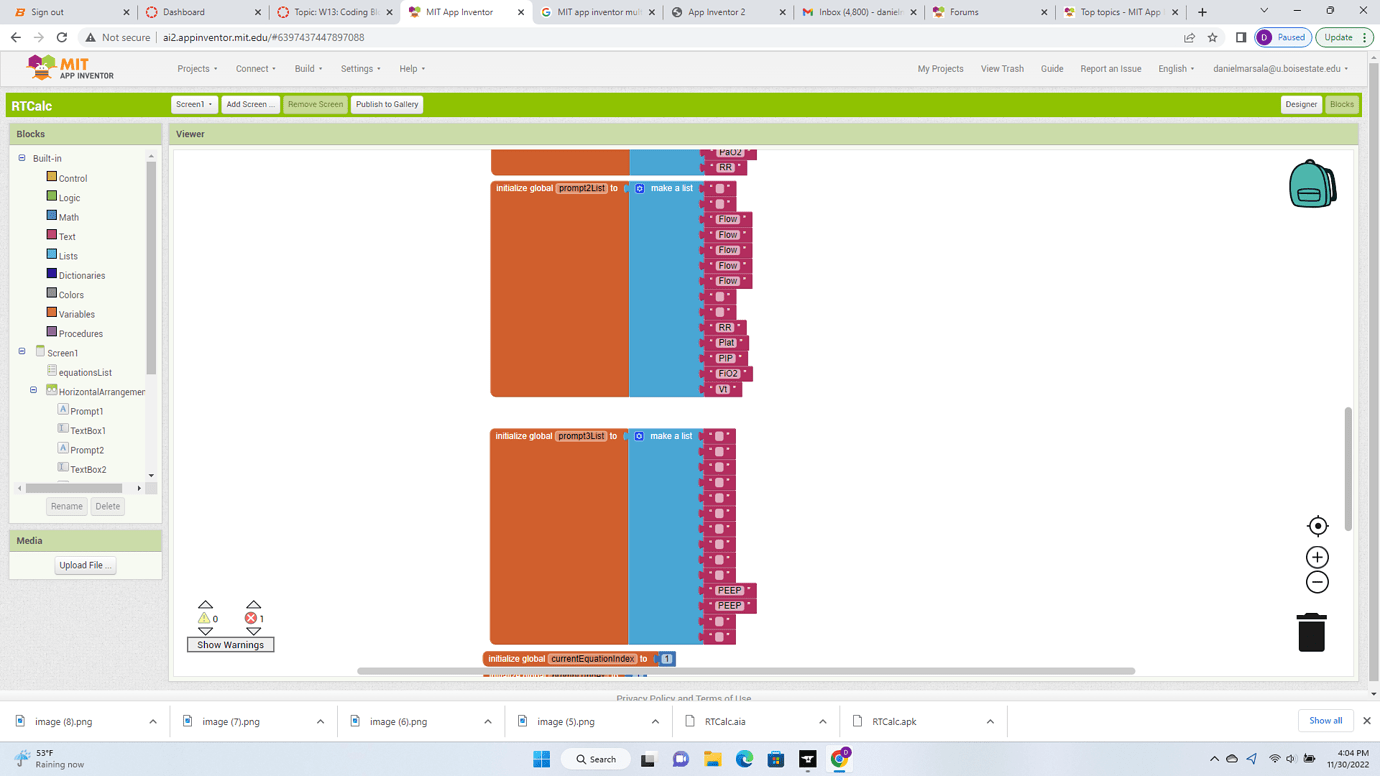Click the prompt3List make a list gear icon
The height and width of the screenshot is (776, 1380).
point(639,436)
